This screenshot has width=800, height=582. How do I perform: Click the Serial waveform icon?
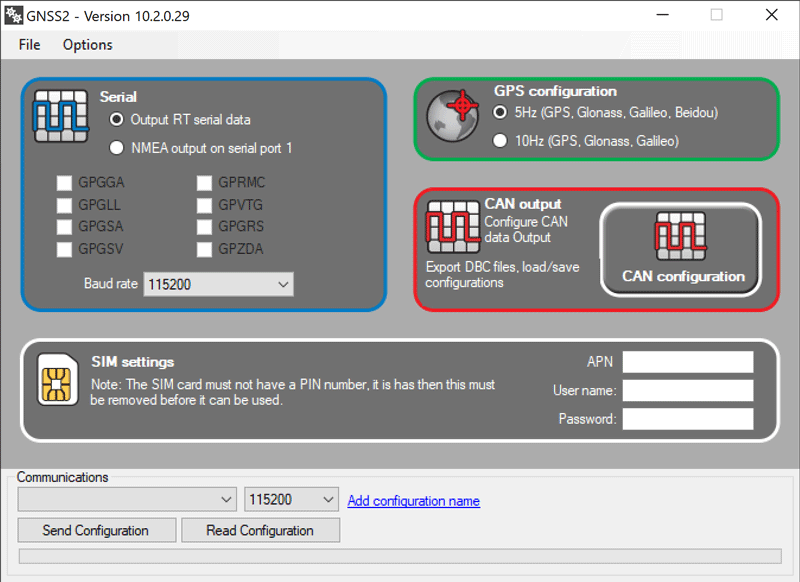61,116
